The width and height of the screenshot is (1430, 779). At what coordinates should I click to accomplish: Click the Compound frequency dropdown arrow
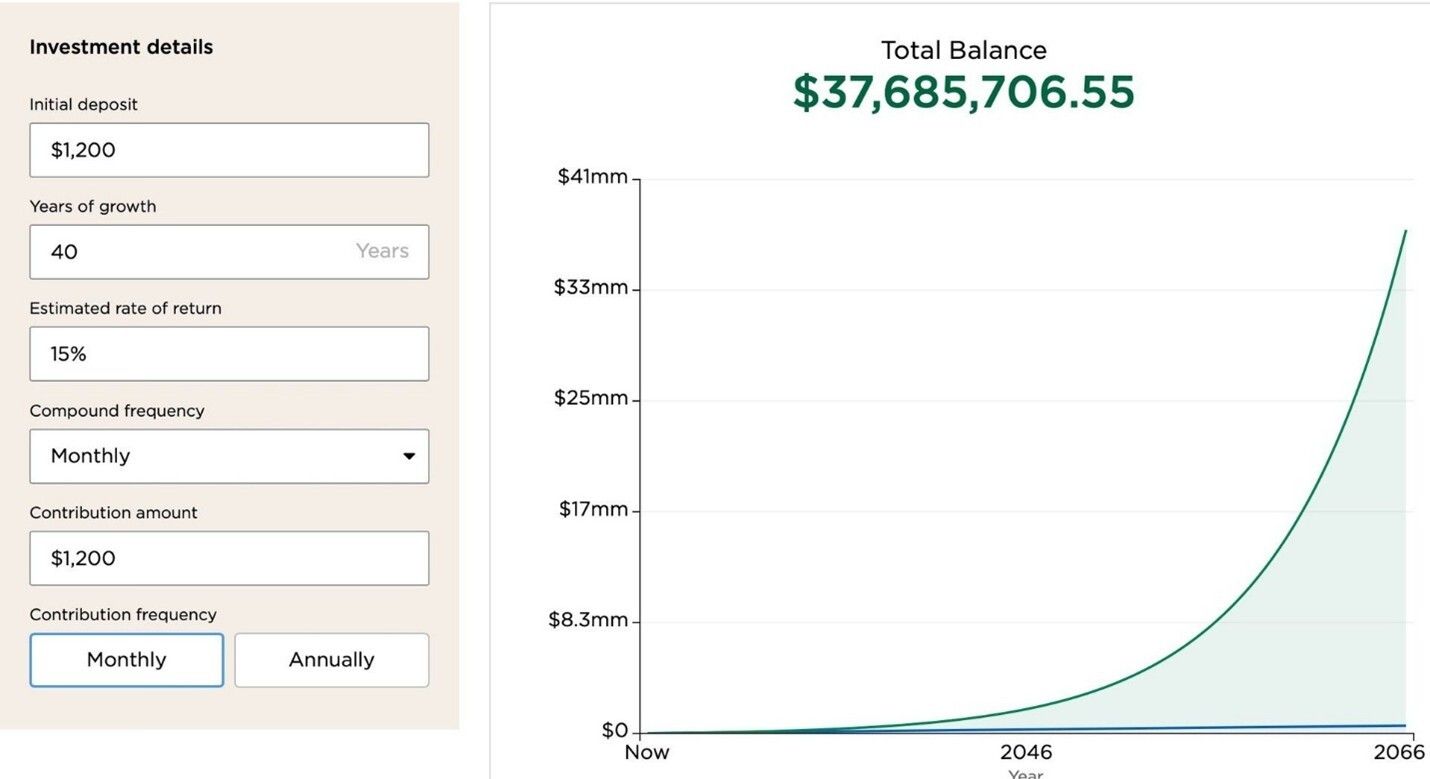click(x=408, y=456)
